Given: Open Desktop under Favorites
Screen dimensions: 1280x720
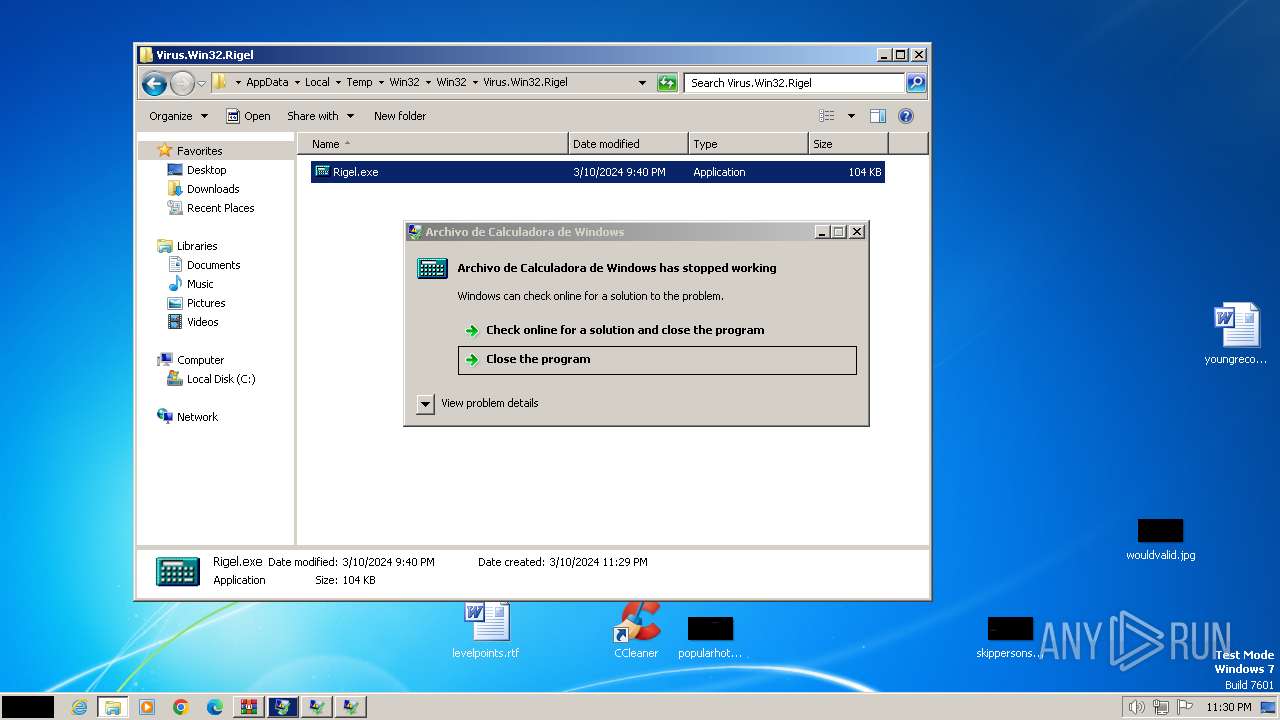Looking at the screenshot, I should [206, 170].
